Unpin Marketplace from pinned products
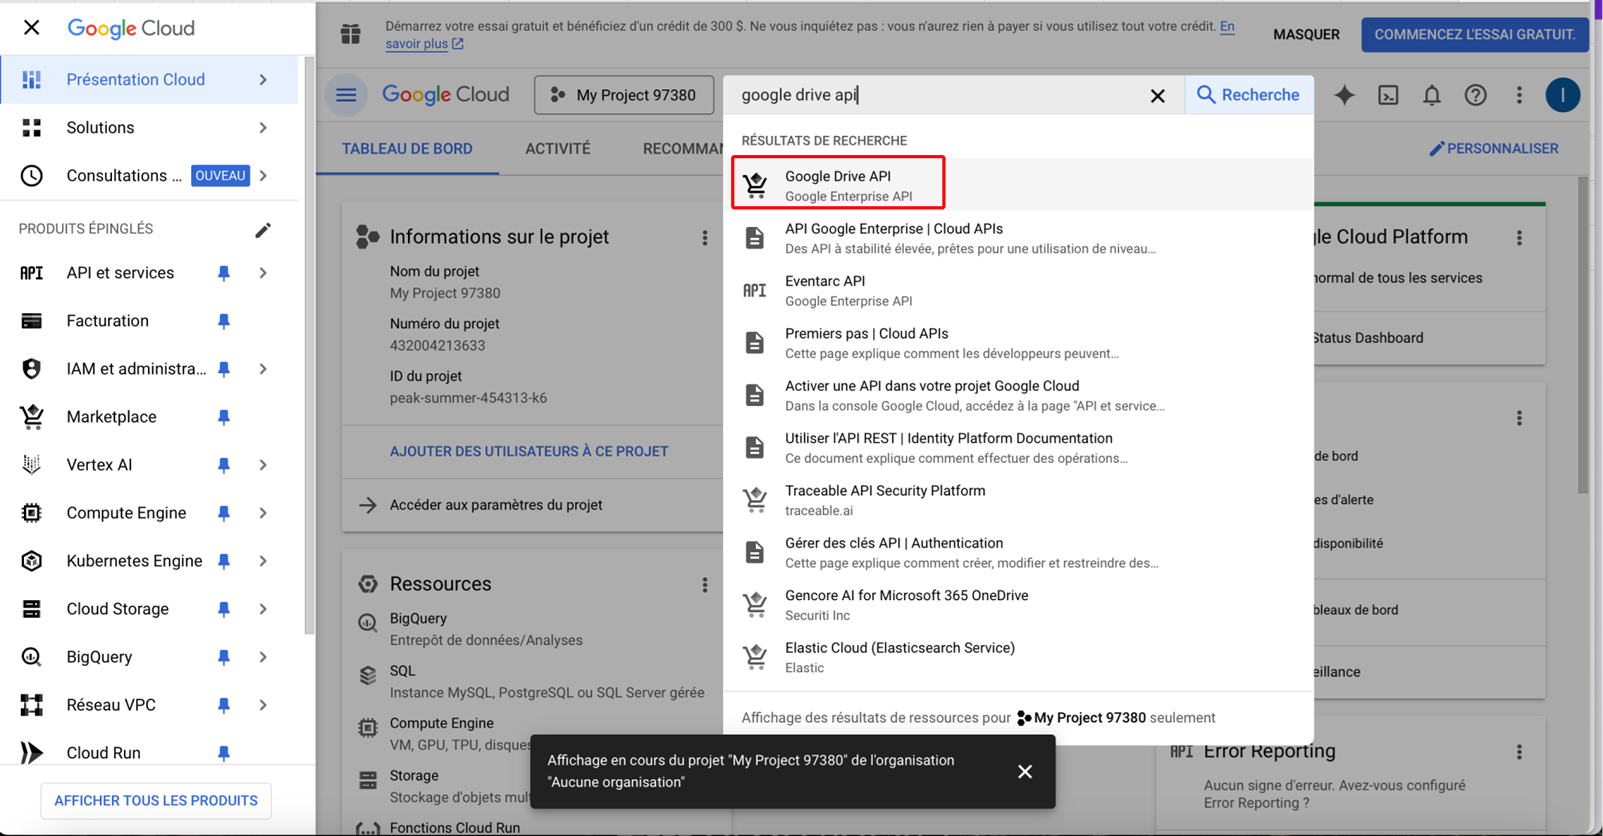 coord(224,417)
